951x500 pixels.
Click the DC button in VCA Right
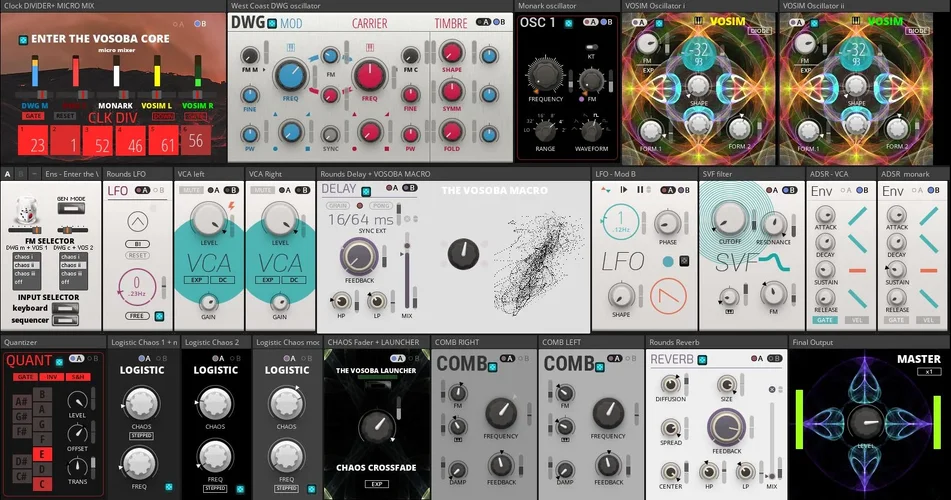point(294,280)
